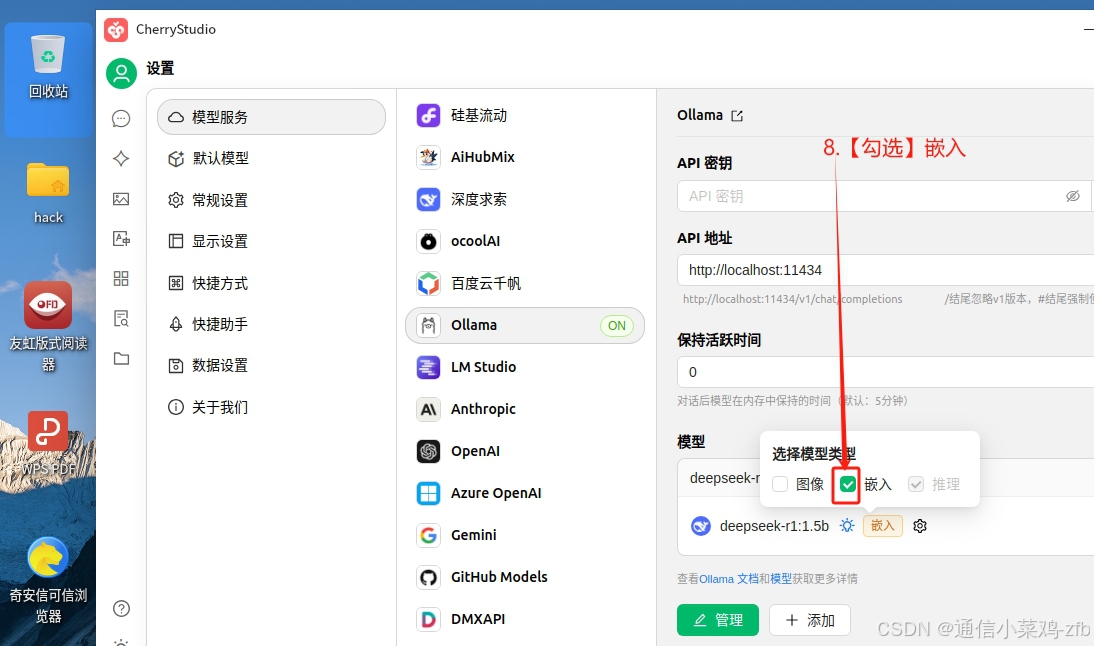Open 模型服务 settings section

271,117
